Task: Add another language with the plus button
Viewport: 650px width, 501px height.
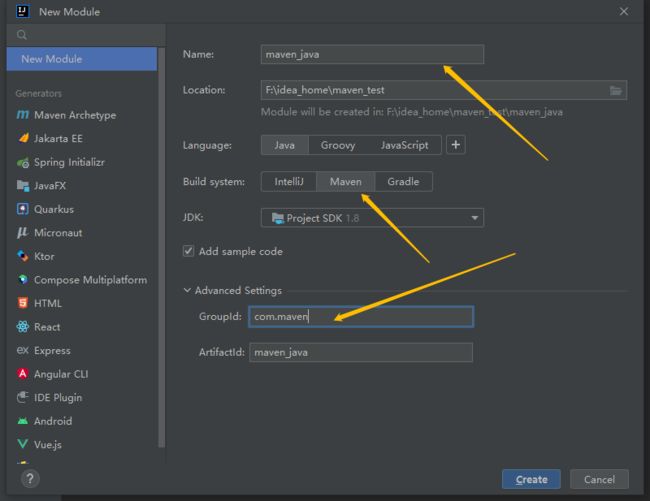Action: click(456, 145)
